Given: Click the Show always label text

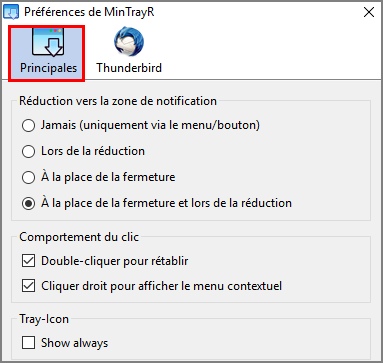Looking at the screenshot, I should pyautogui.click(x=75, y=343).
